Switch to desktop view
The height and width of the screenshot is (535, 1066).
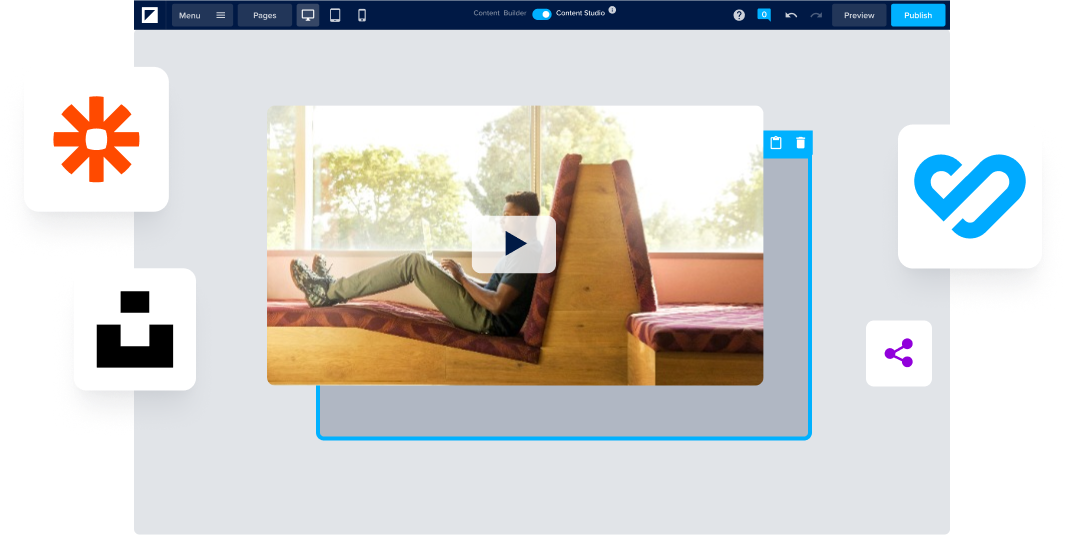coord(308,15)
